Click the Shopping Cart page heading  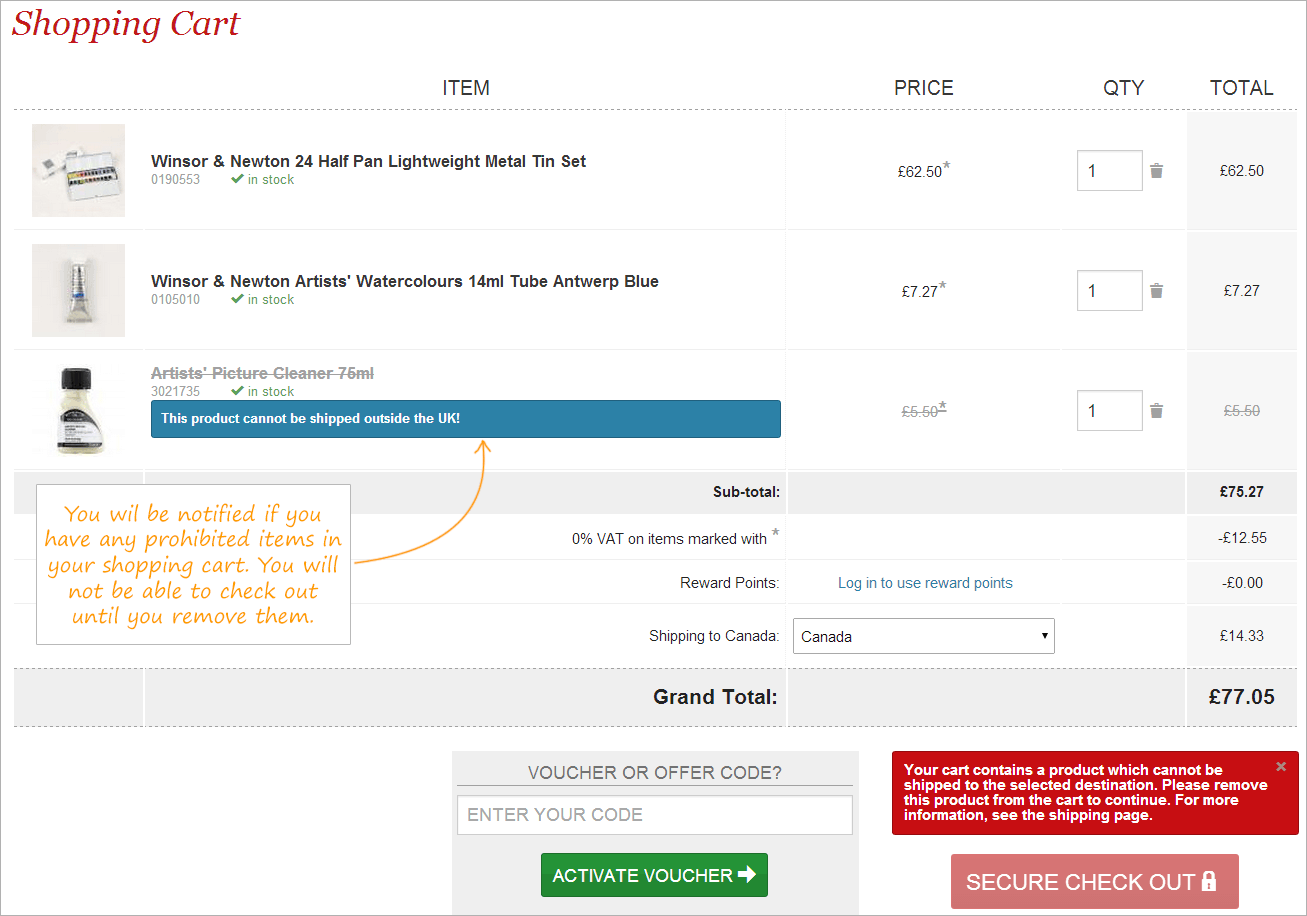126,23
